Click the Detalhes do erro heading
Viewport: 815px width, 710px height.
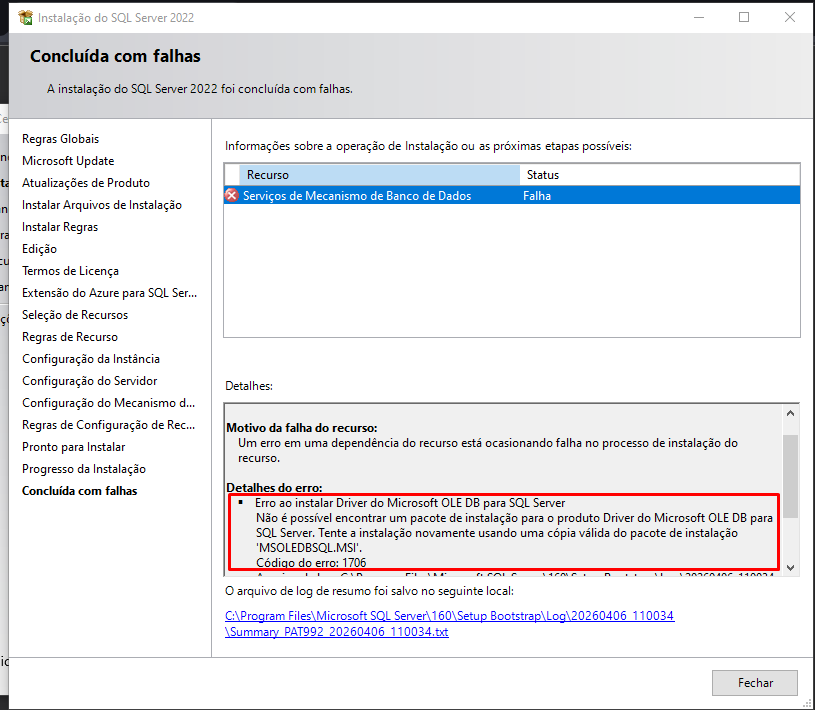274,488
